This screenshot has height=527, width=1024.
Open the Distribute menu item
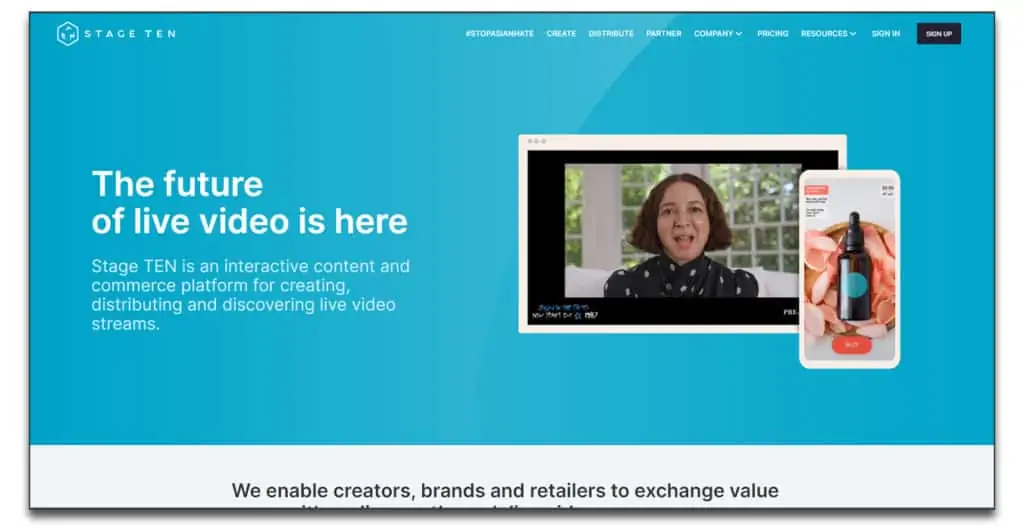pyautogui.click(x=611, y=33)
